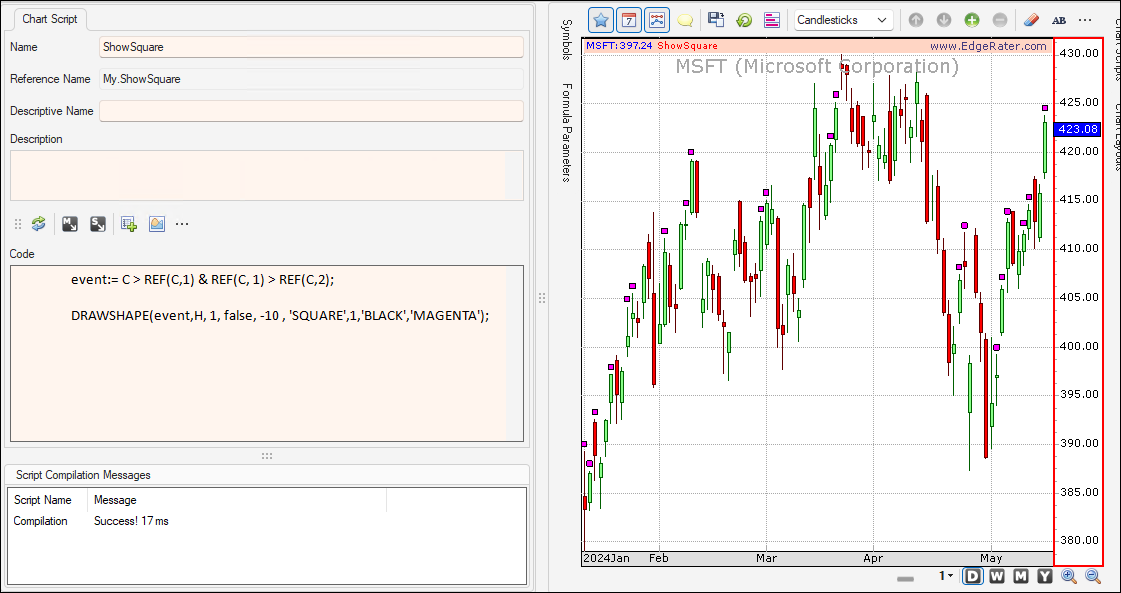Open the Chart Layouts side tab
1121x593 pixels.
[x=1115, y=136]
